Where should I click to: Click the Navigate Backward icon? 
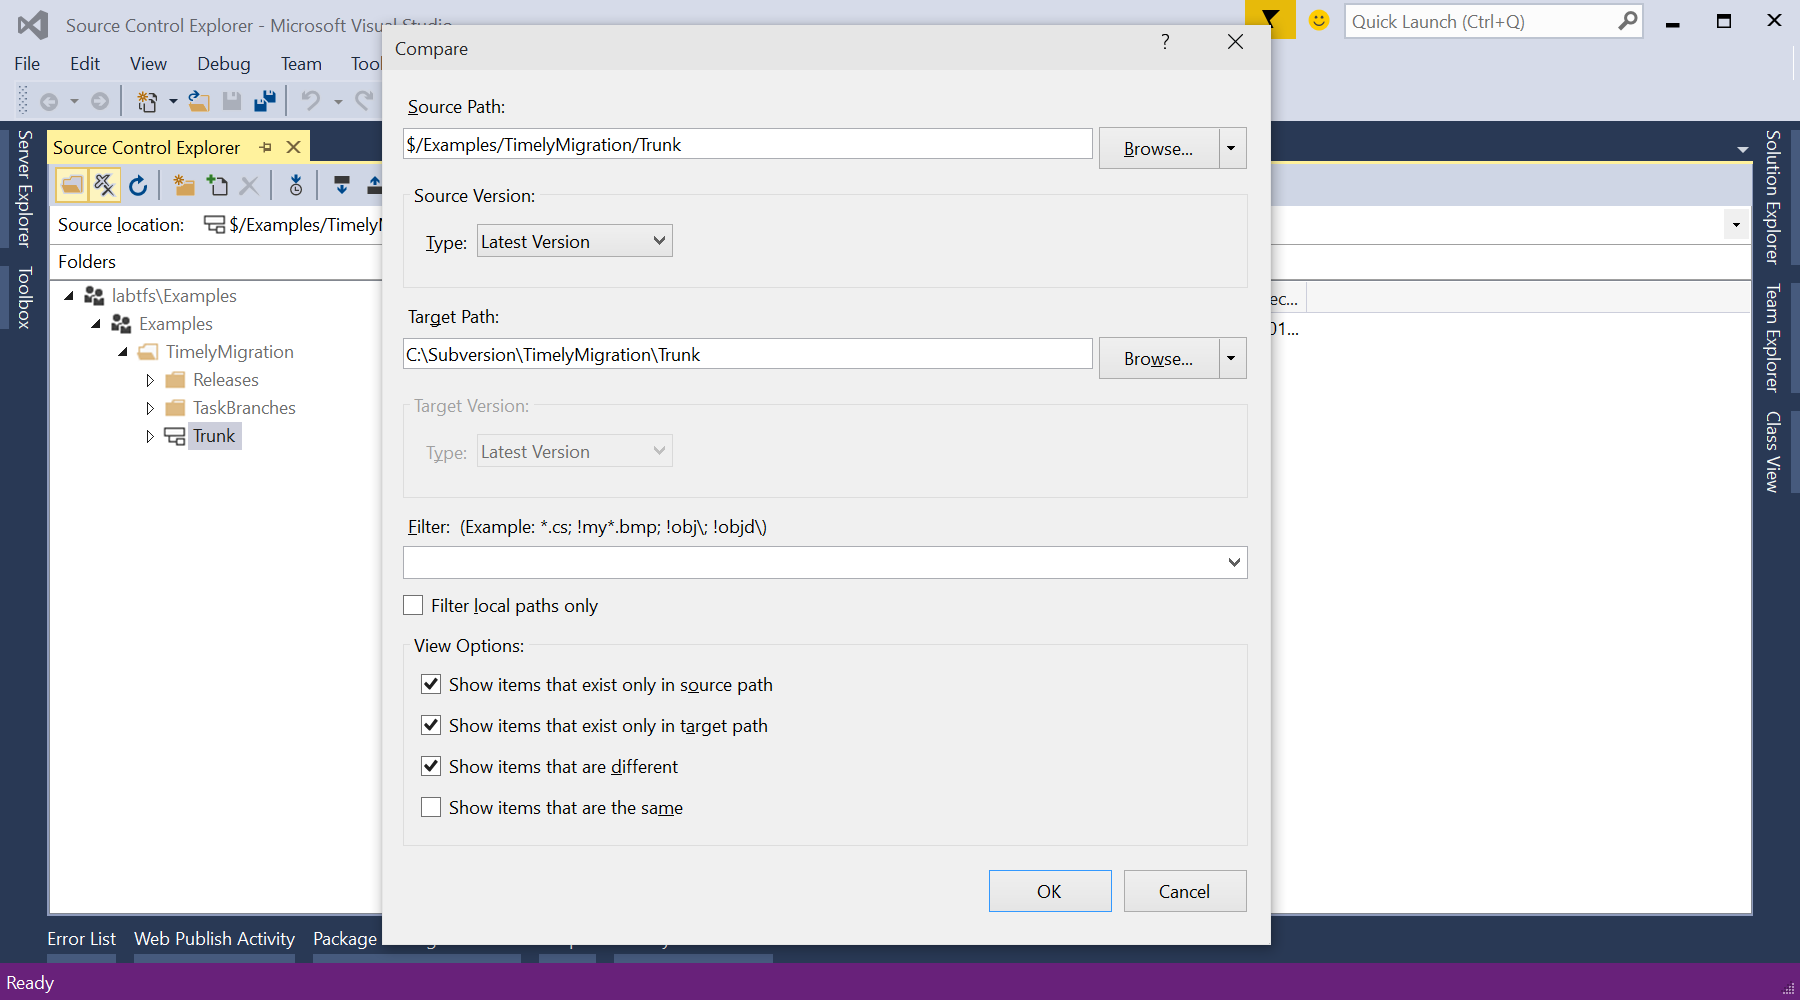[x=49, y=101]
